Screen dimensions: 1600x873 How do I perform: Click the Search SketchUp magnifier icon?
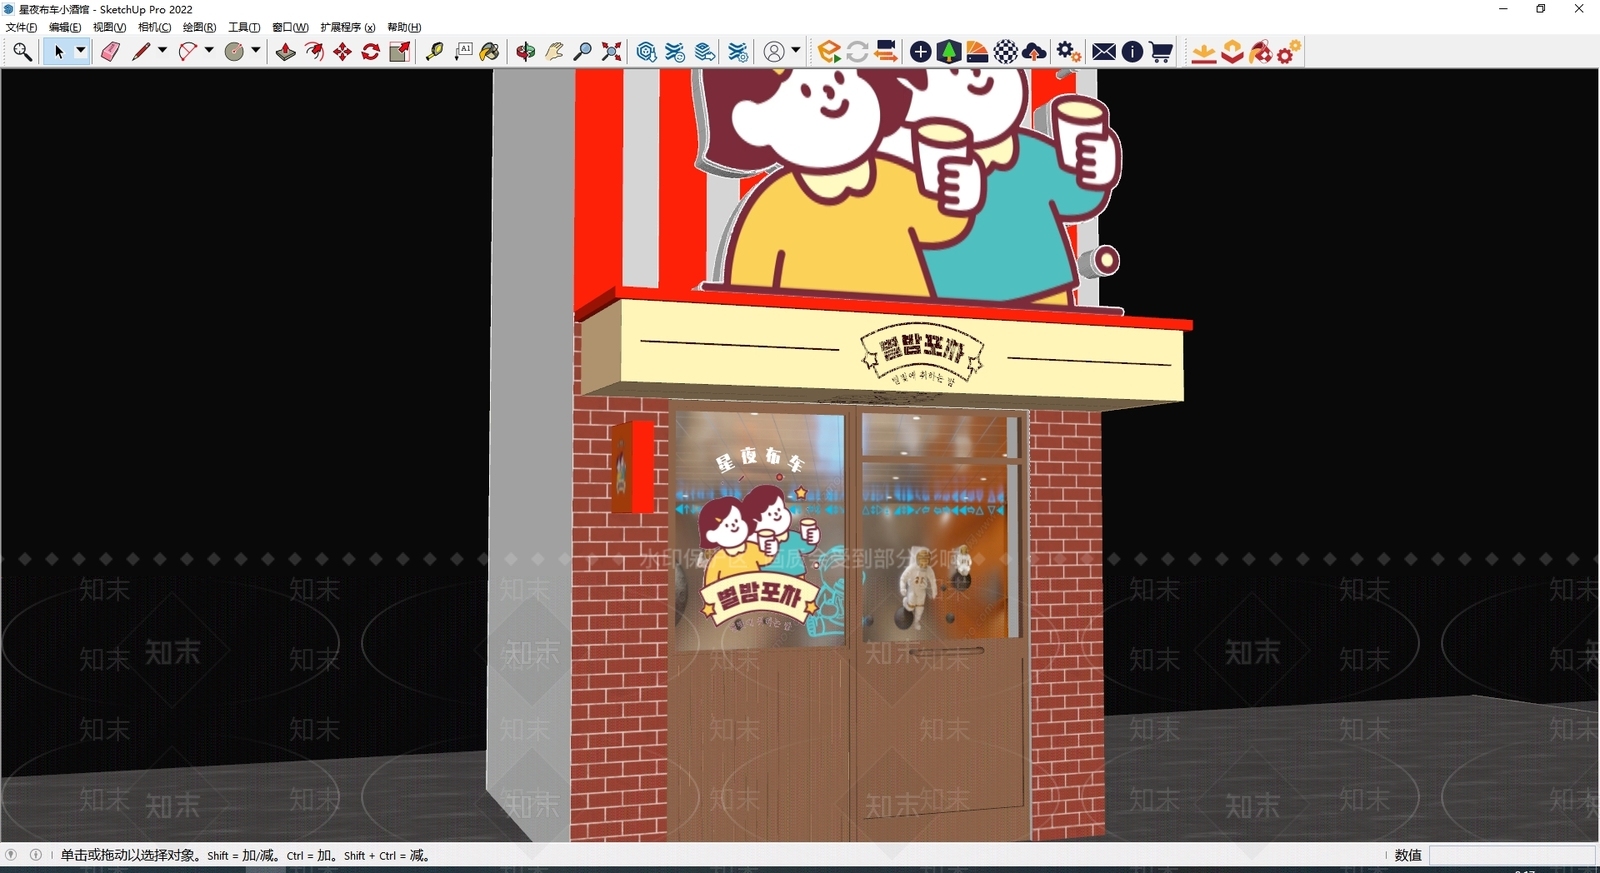click(x=22, y=52)
